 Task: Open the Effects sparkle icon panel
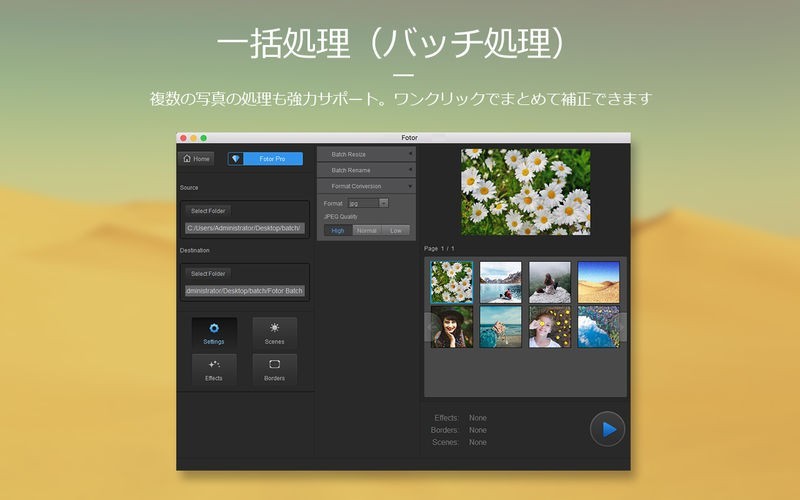pyautogui.click(x=214, y=370)
